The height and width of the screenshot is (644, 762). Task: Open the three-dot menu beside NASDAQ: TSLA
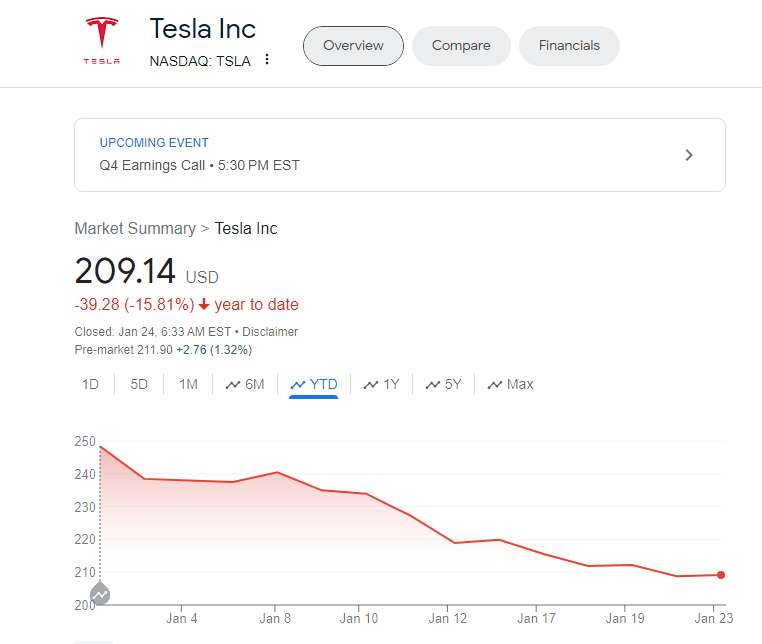267,60
